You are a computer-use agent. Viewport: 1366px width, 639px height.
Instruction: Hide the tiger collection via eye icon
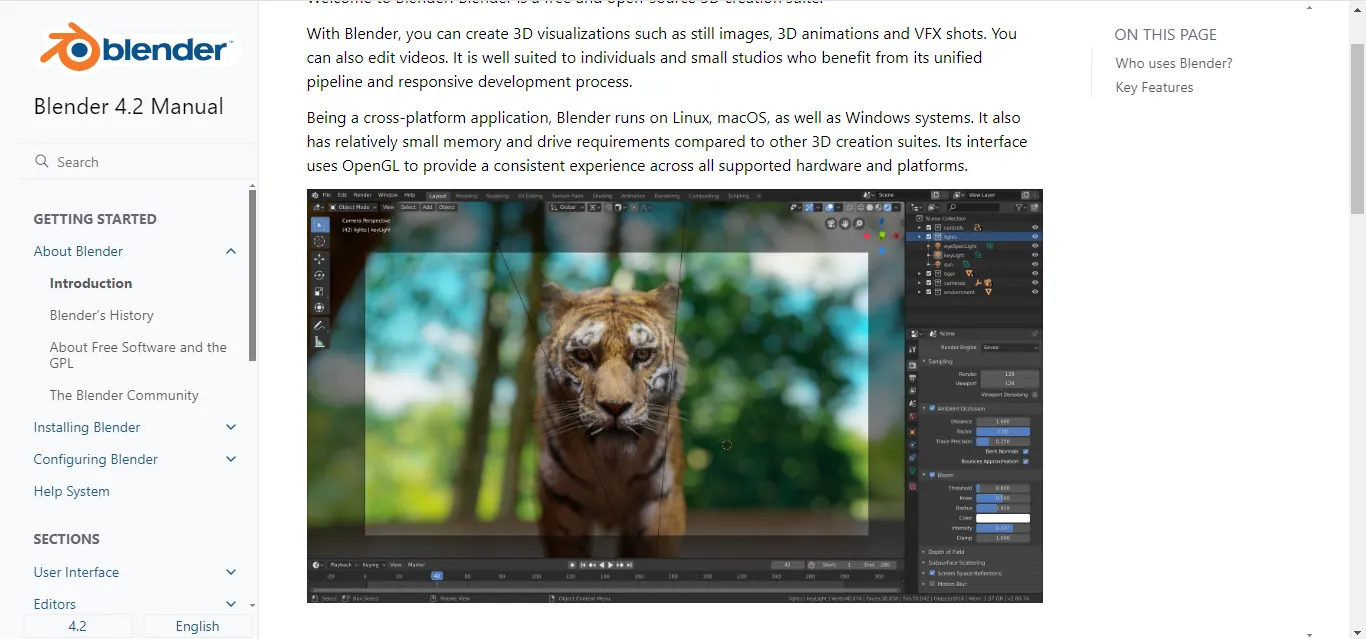pos(1035,273)
